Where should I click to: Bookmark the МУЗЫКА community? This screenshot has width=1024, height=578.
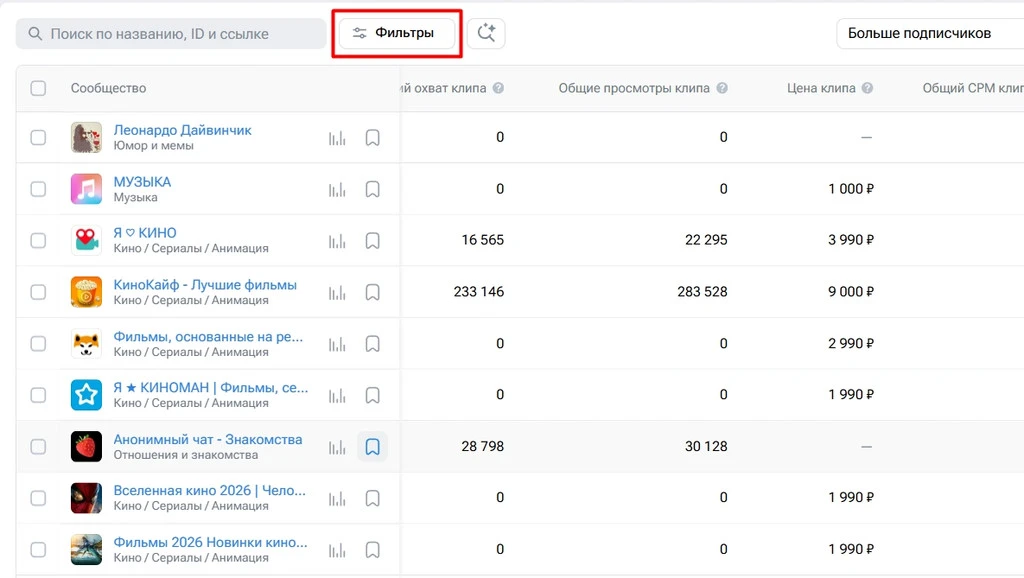click(x=372, y=189)
